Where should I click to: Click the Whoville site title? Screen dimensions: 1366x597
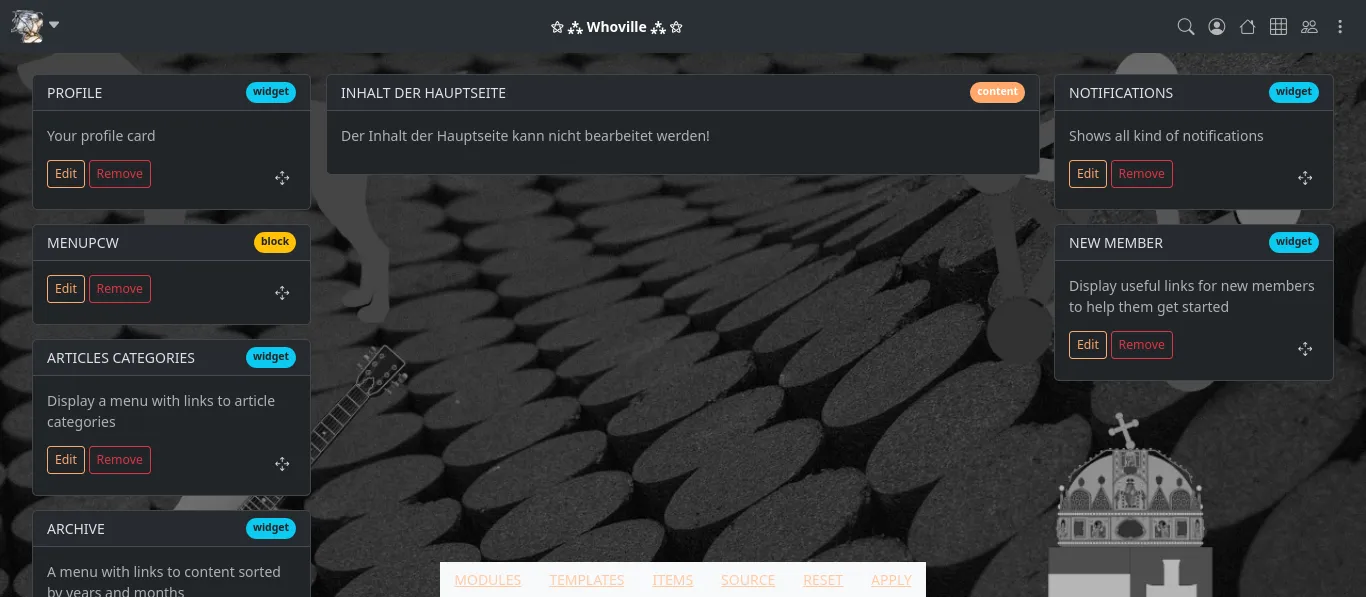(x=617, y=27)
